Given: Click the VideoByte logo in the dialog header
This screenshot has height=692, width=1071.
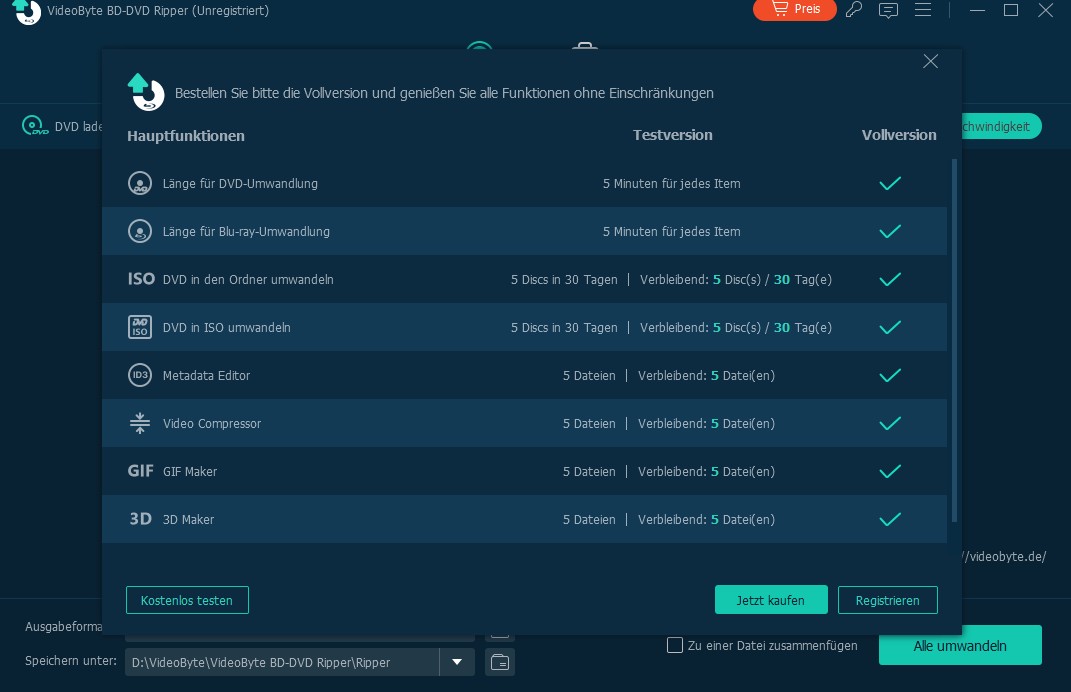Looking at the screenshot, I should 145,92.
